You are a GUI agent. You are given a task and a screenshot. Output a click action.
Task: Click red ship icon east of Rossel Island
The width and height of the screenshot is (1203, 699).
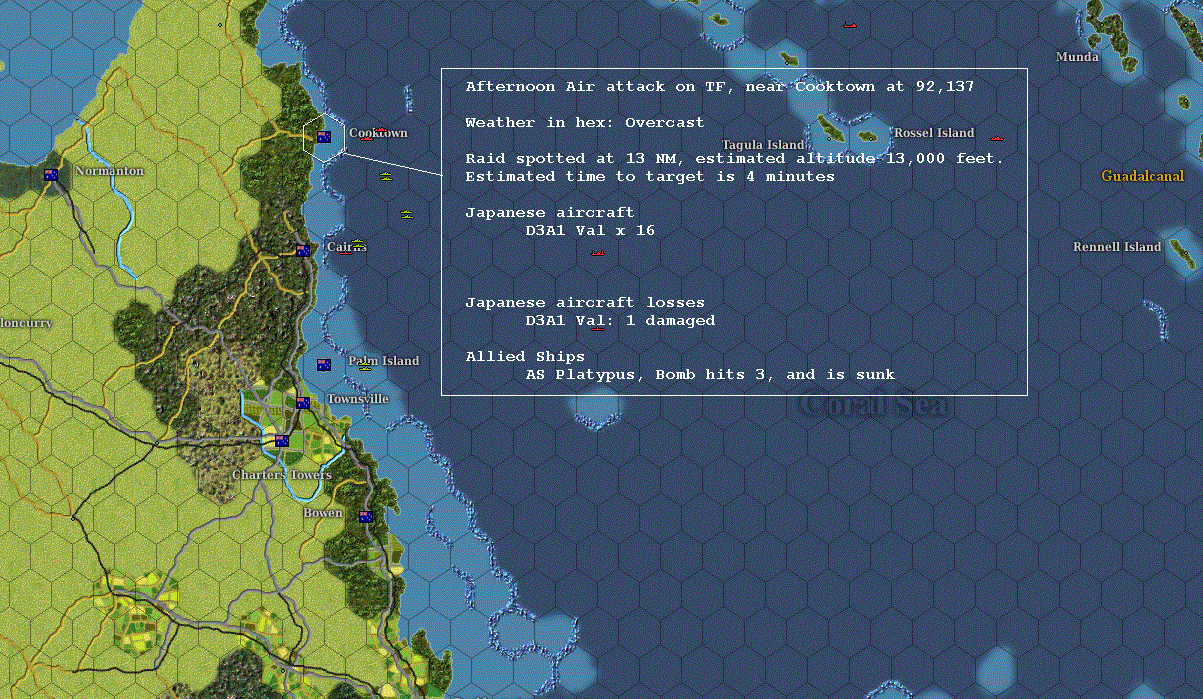(x=996, y=138)
